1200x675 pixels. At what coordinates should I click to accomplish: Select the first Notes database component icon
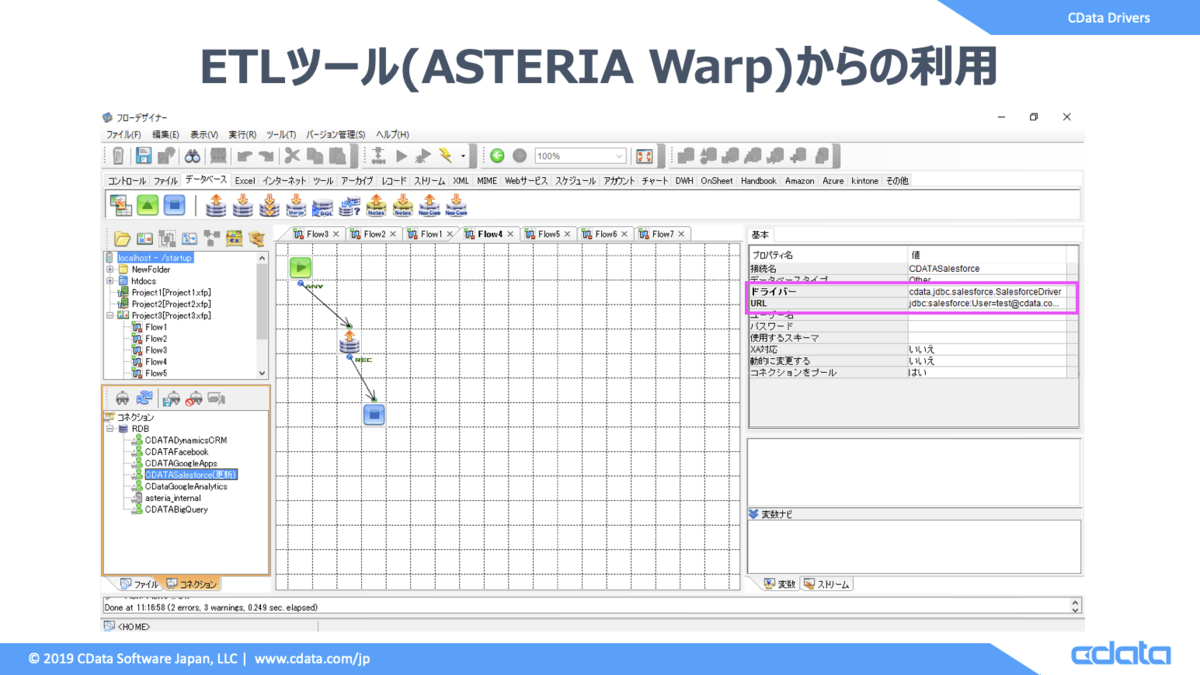pos(376,206)
